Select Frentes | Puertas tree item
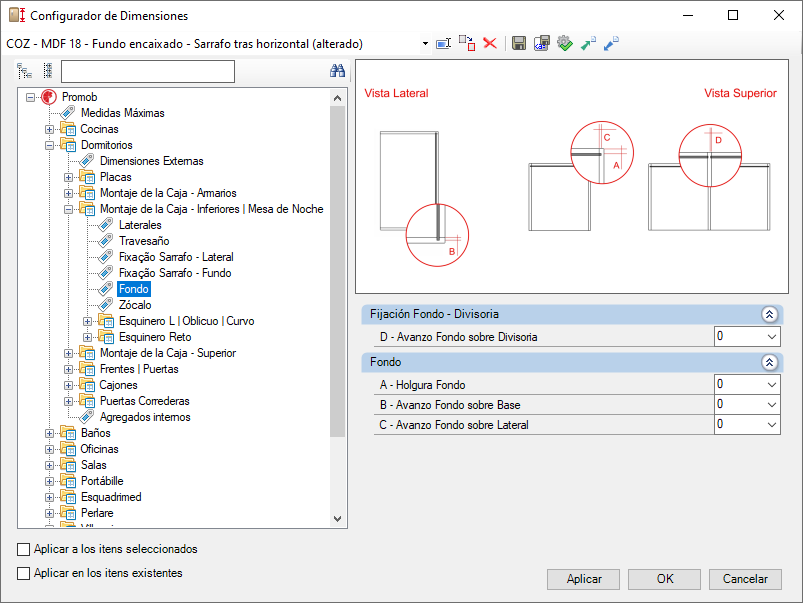Screen dimensions: 803x603 (x=139, y=369)
